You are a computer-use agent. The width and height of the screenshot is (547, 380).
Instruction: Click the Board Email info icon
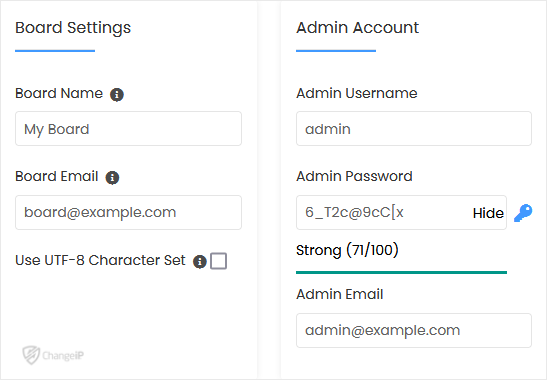[112, 177]
